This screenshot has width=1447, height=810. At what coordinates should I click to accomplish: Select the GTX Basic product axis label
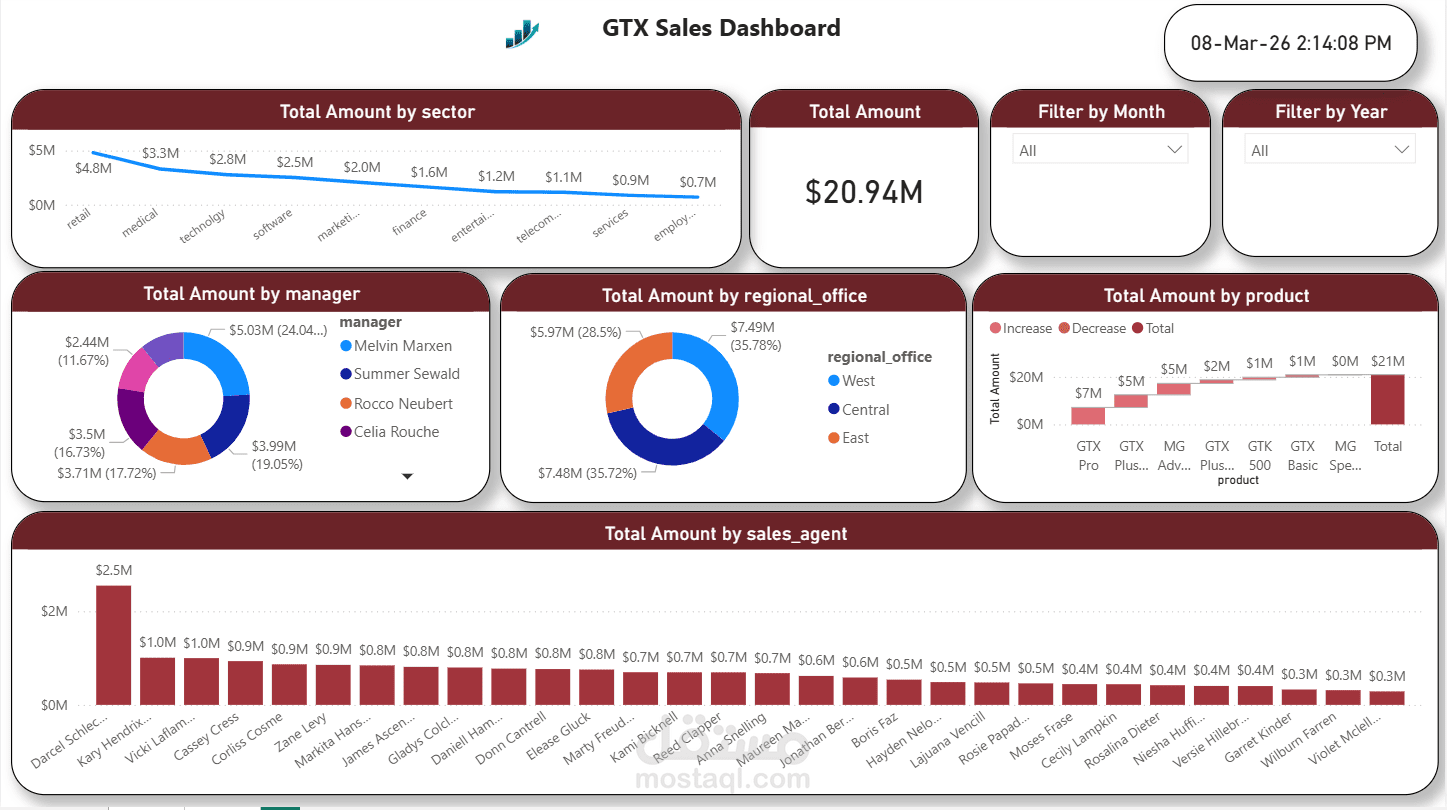coord(1303,455)
